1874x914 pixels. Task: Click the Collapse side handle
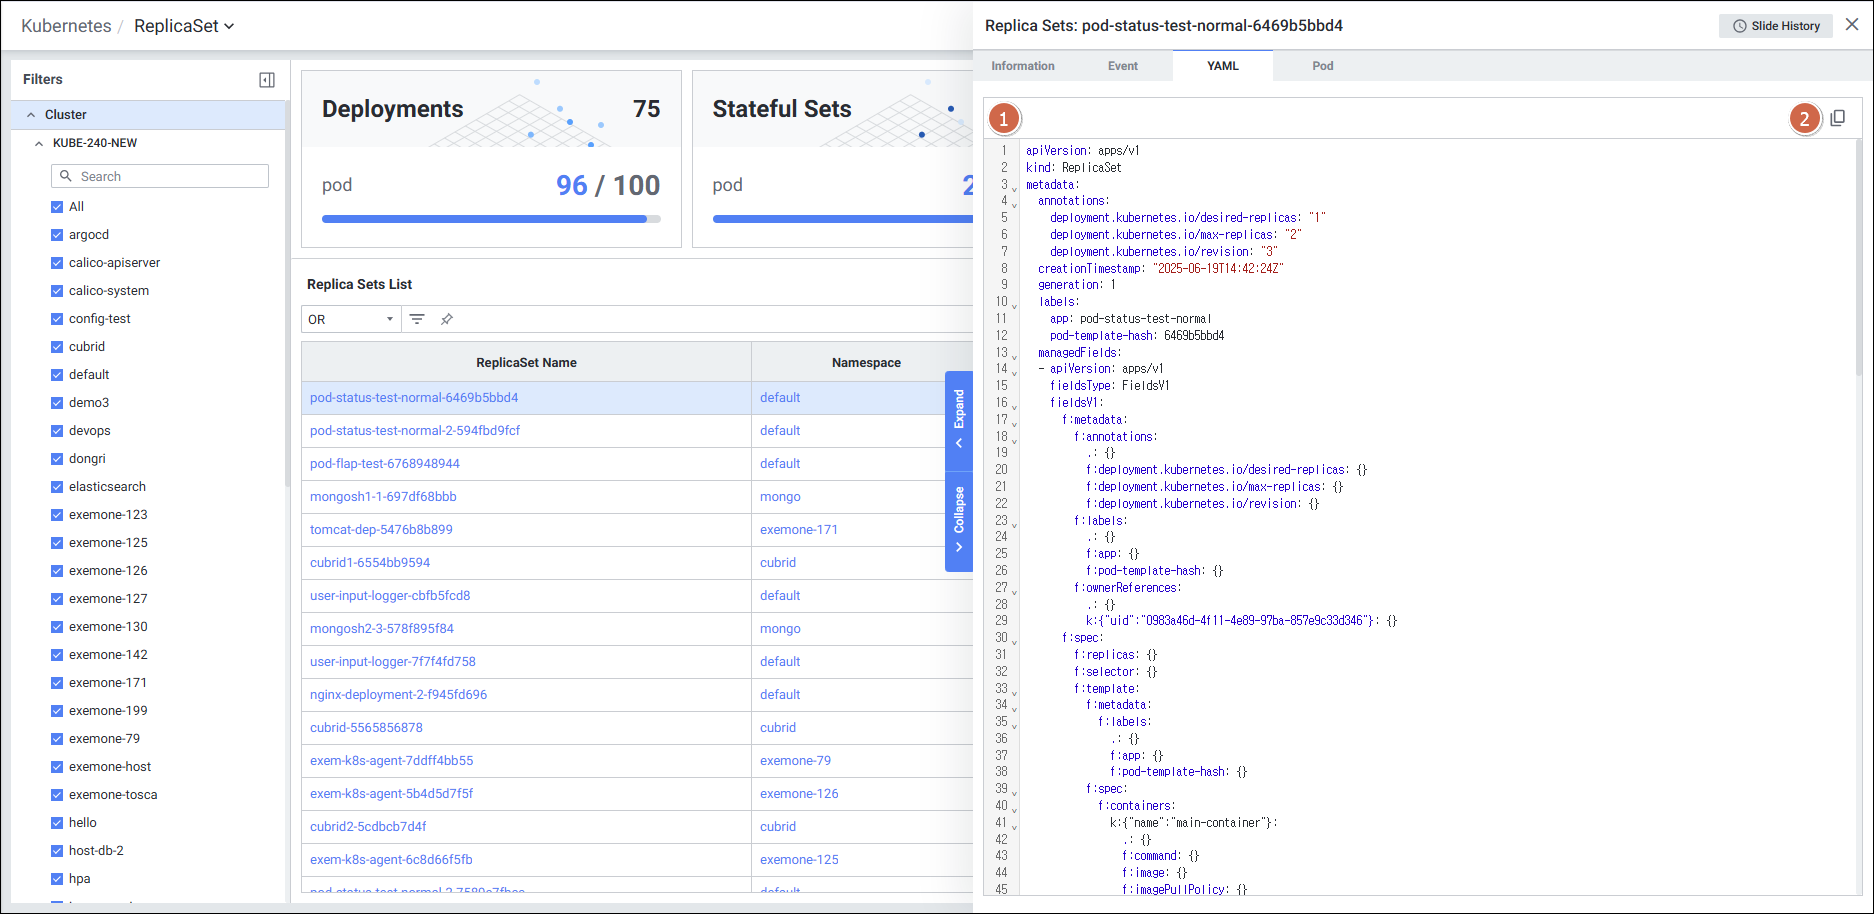click(x=958, y=520)
